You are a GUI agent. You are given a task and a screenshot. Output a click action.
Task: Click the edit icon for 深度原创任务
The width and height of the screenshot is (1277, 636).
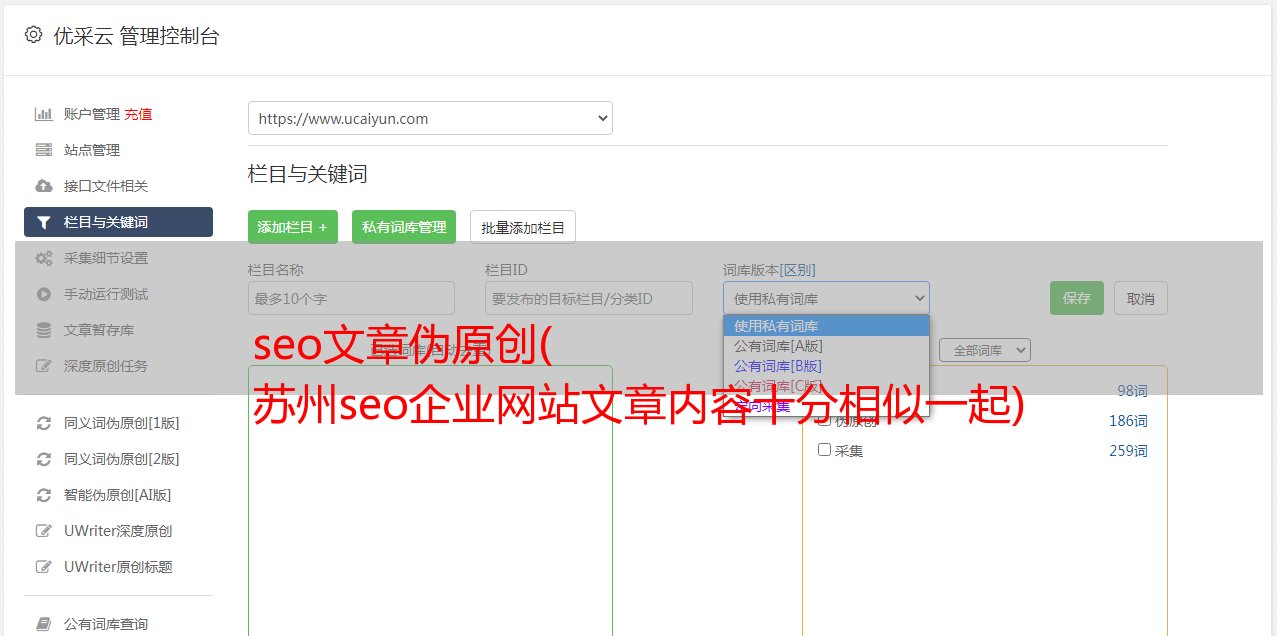(x=43, y=366)
